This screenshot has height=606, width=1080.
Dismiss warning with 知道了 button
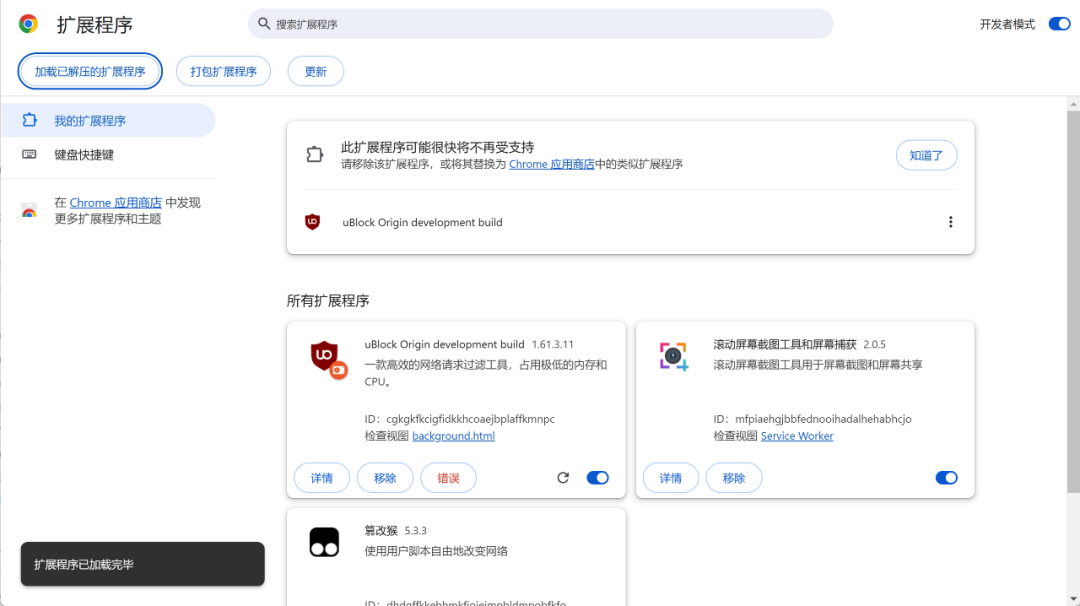coord(926,155)
